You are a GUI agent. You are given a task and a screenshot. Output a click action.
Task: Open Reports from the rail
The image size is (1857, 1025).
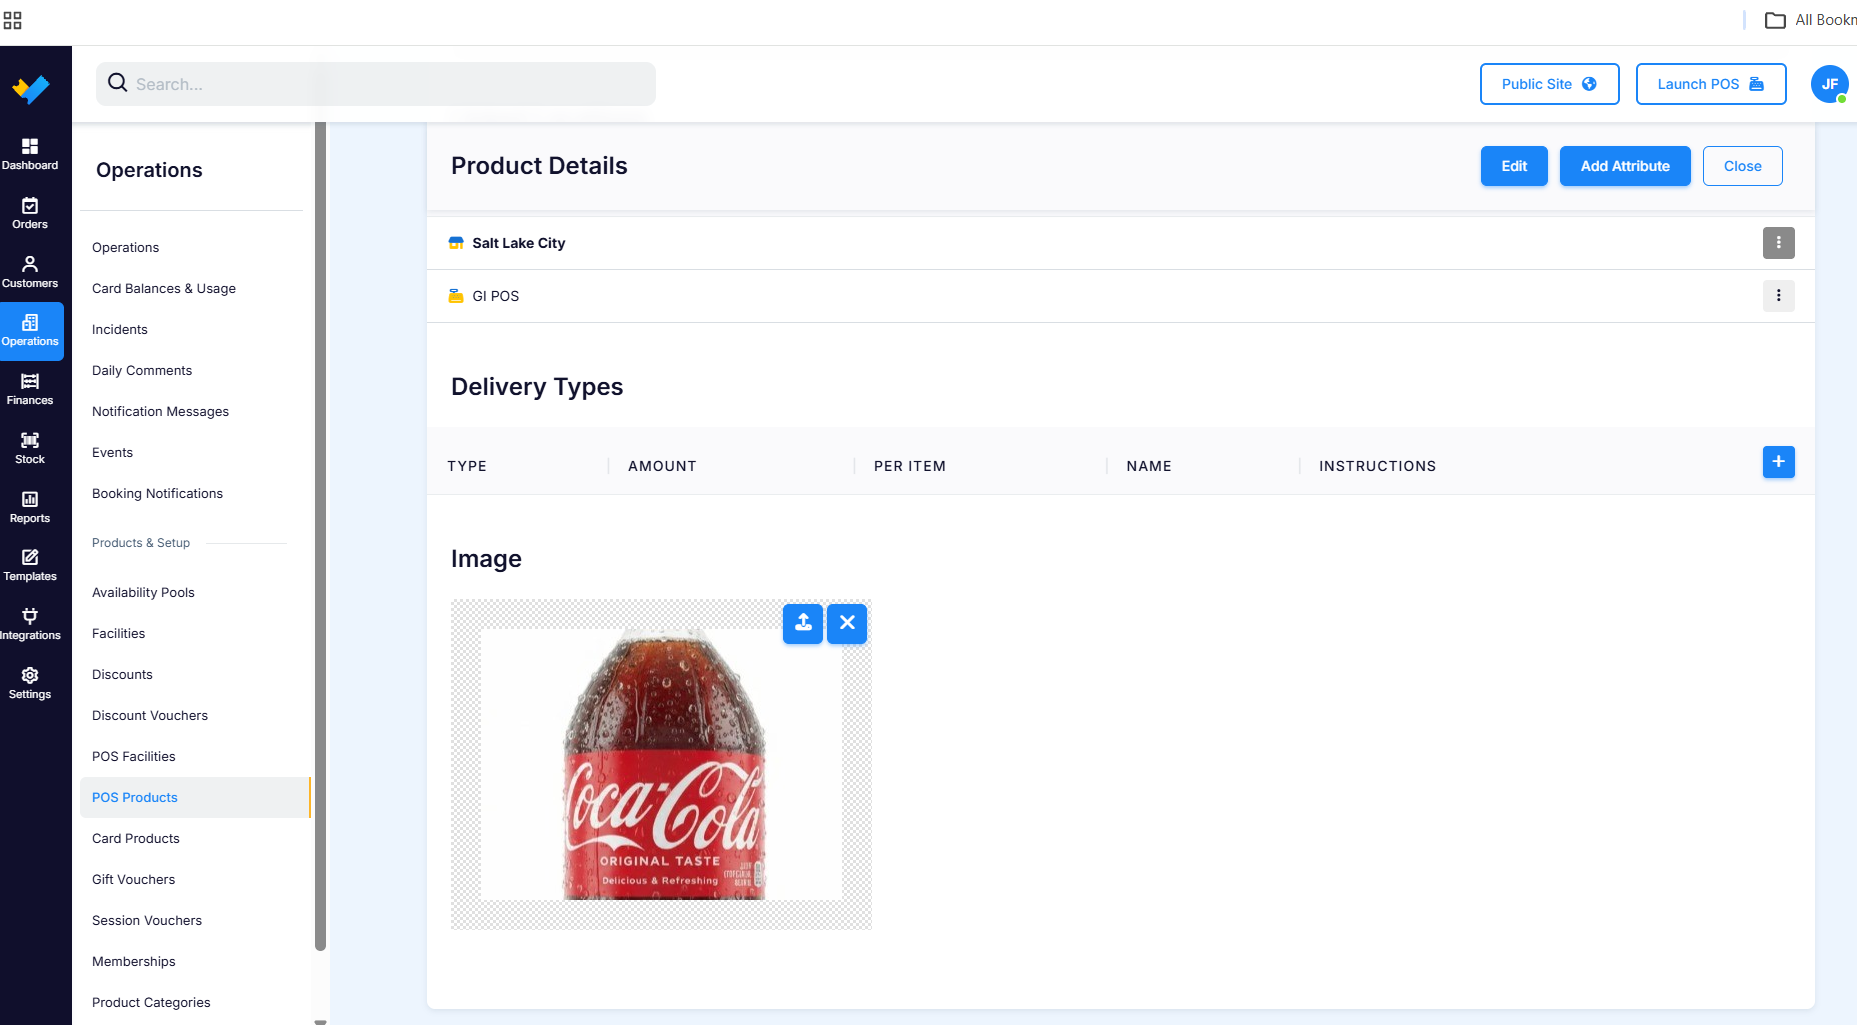30,508
